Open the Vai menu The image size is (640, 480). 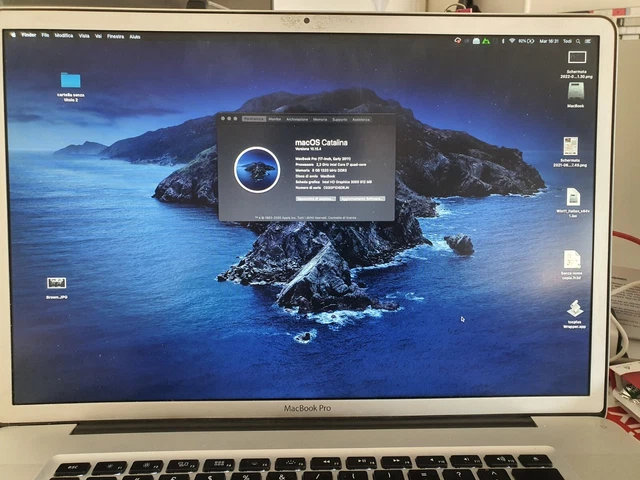click(98, 36)
